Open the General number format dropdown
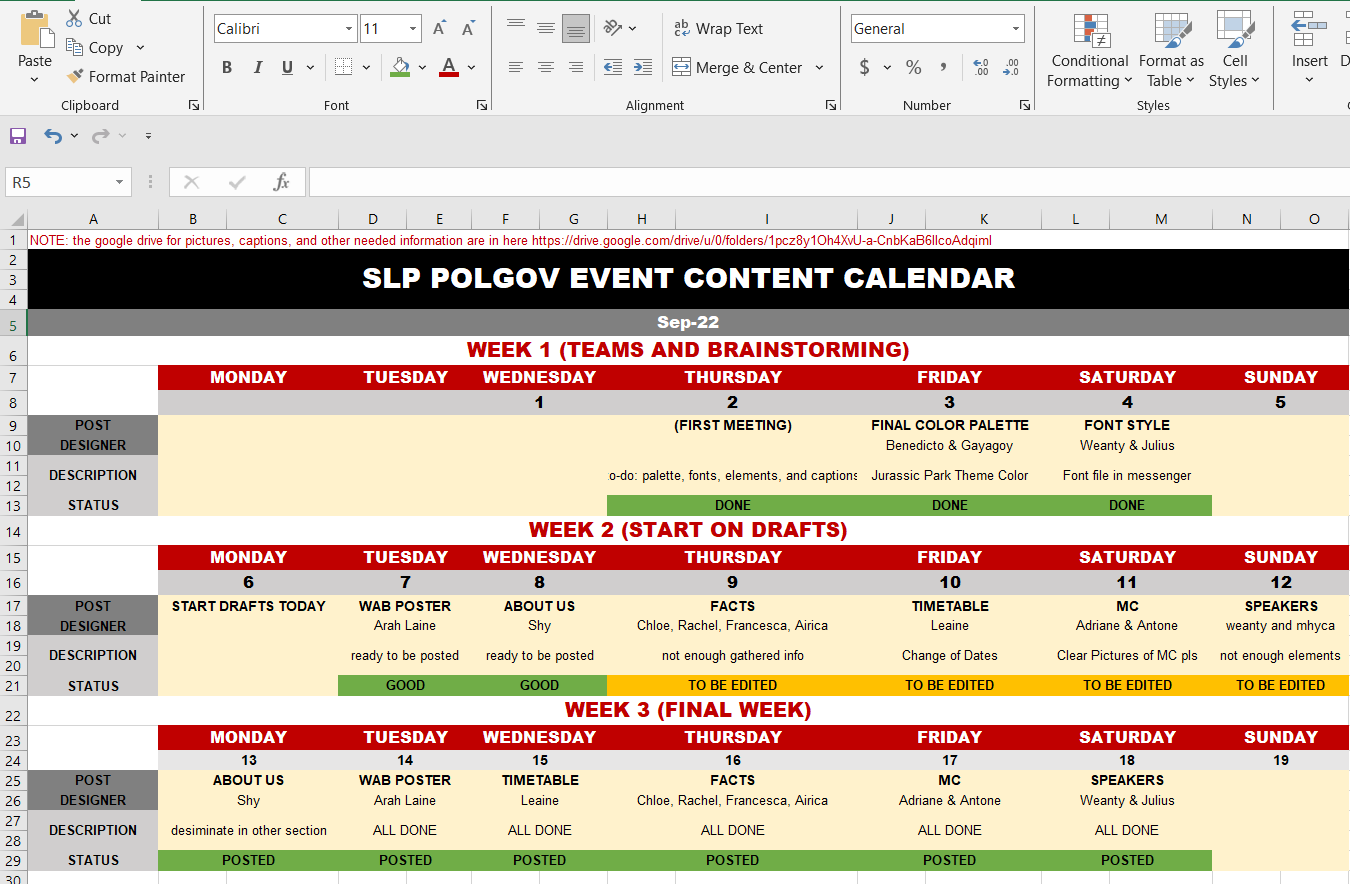The width and height of the screenshot is (1350, 884). 1016,29
